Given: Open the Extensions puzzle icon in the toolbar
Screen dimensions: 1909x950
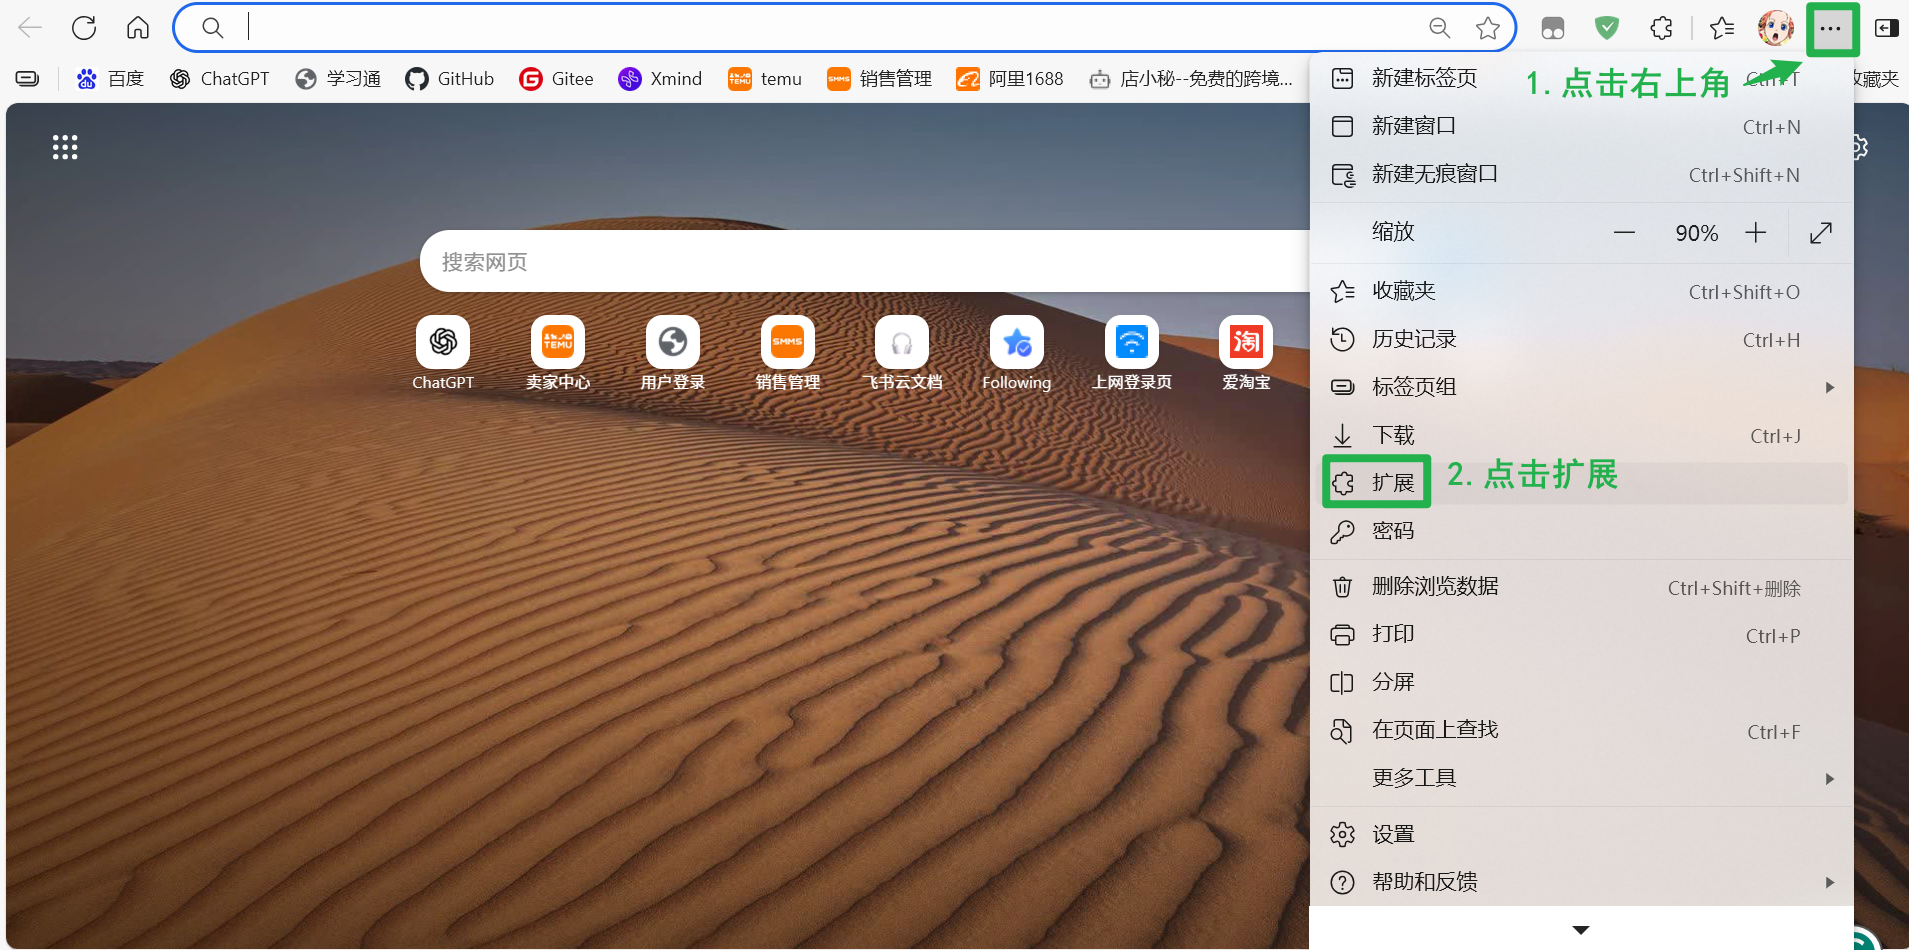Looking at the screenshot, I should click(1661, 27).
